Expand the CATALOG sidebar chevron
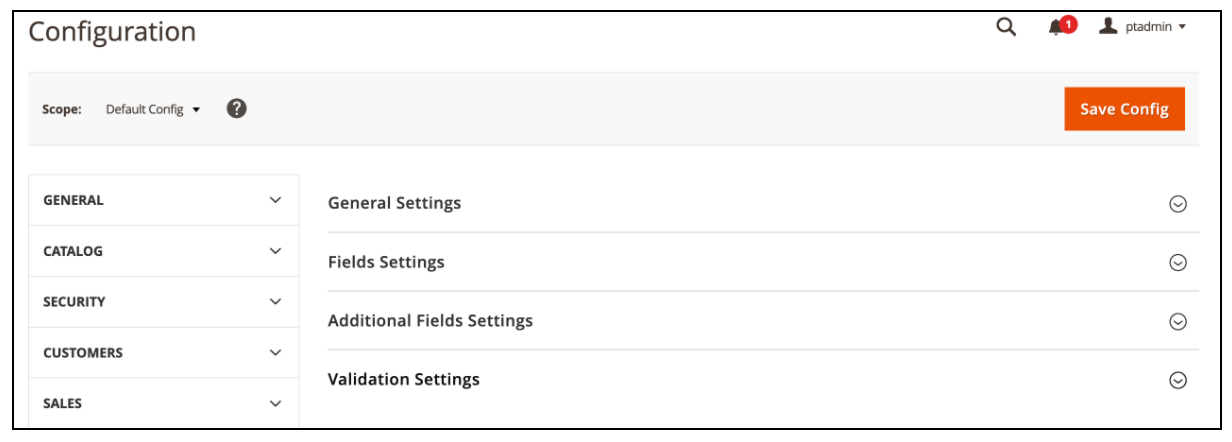The image size is (1232, 442). tap(276, 251)
